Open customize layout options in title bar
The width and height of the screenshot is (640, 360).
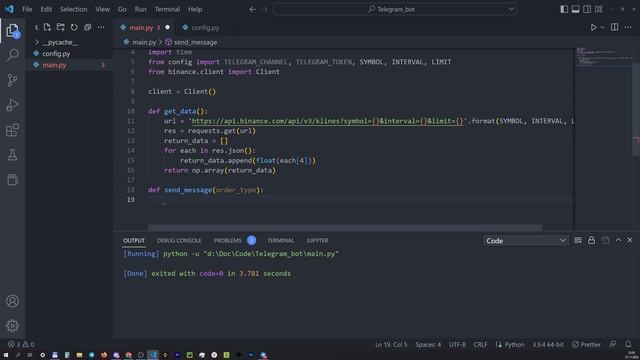598,9
